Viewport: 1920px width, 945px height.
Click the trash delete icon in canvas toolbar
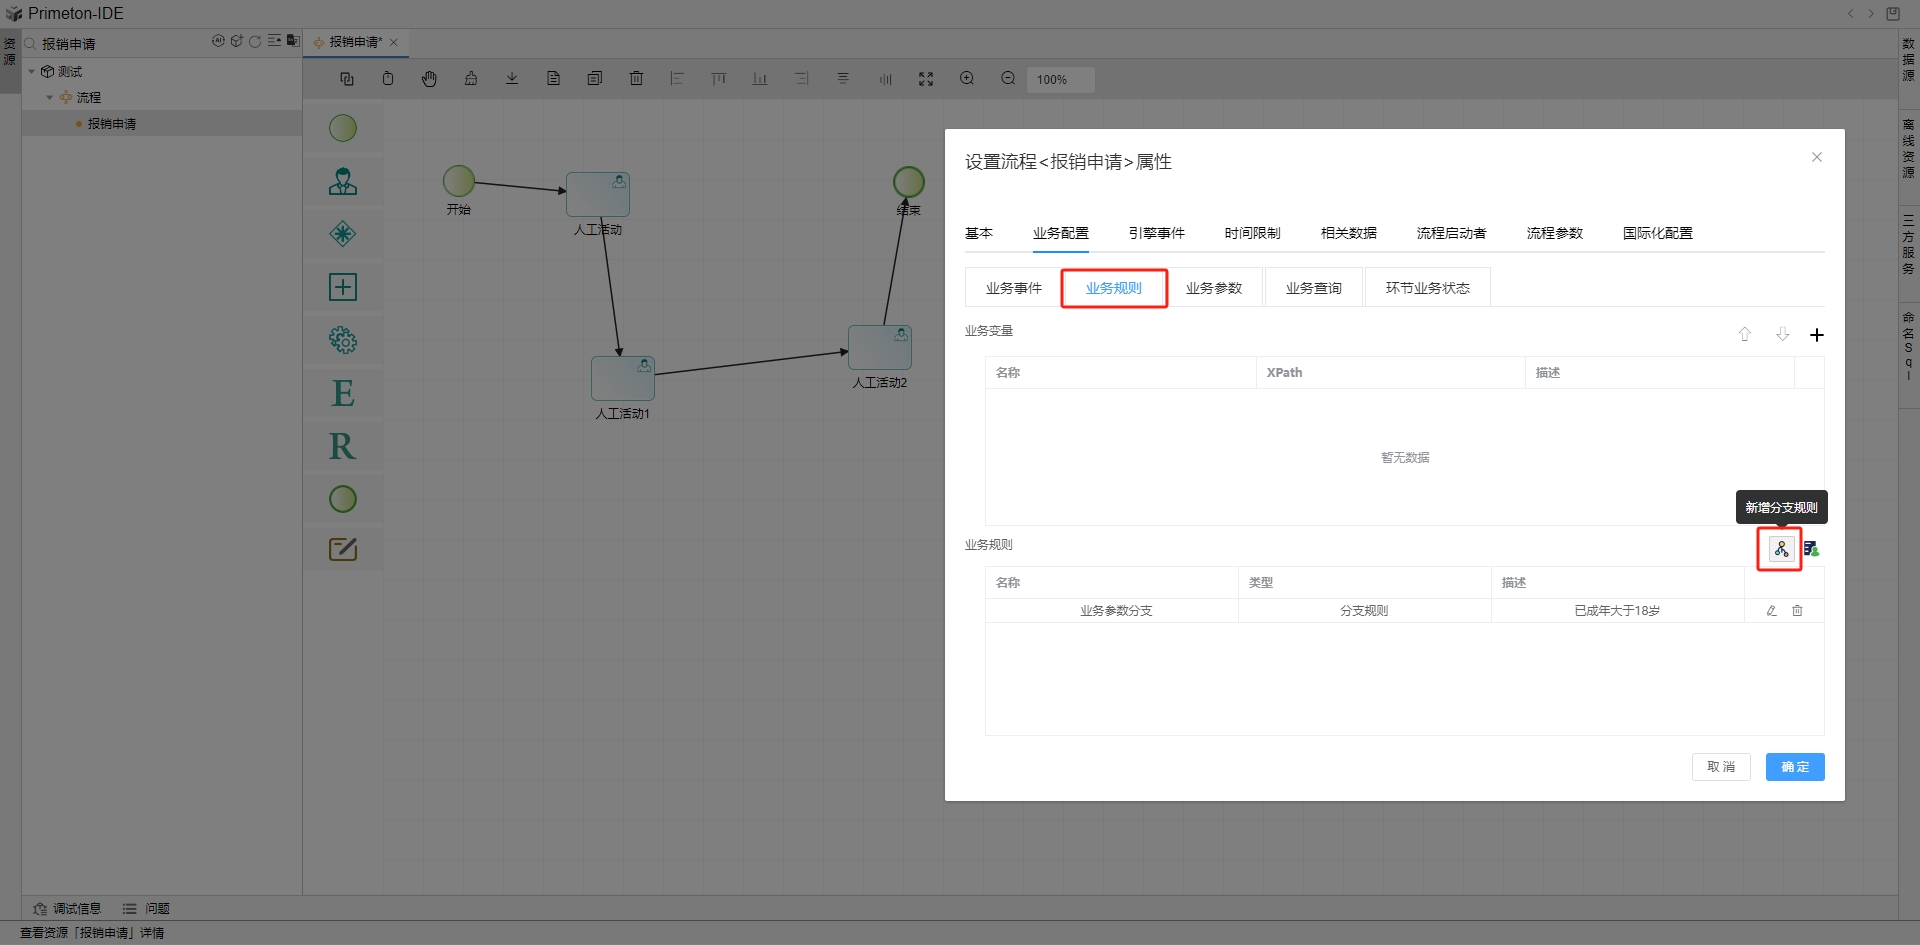click(636, 79)
